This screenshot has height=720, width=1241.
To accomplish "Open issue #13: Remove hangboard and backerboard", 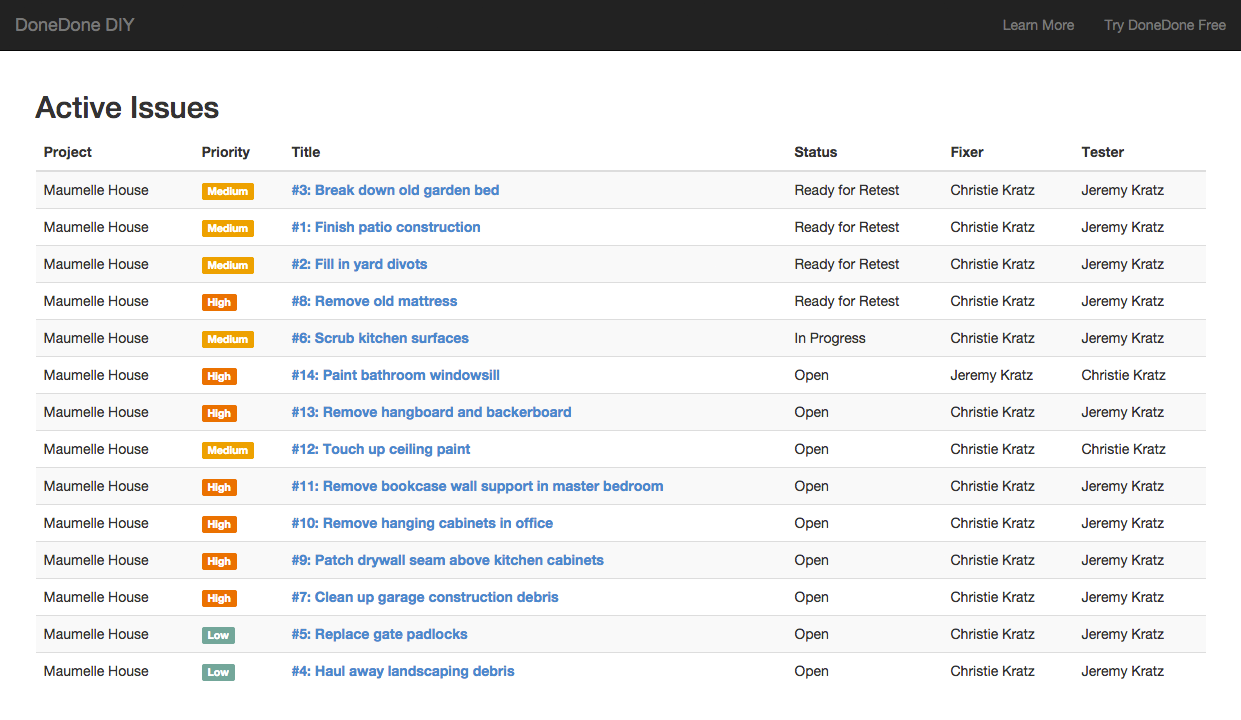I will [431, 412].
